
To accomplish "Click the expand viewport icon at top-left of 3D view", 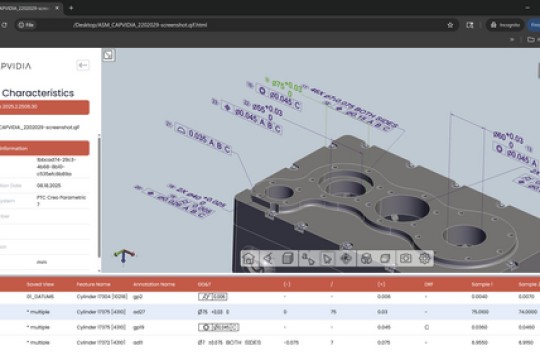I will point(108,55).
